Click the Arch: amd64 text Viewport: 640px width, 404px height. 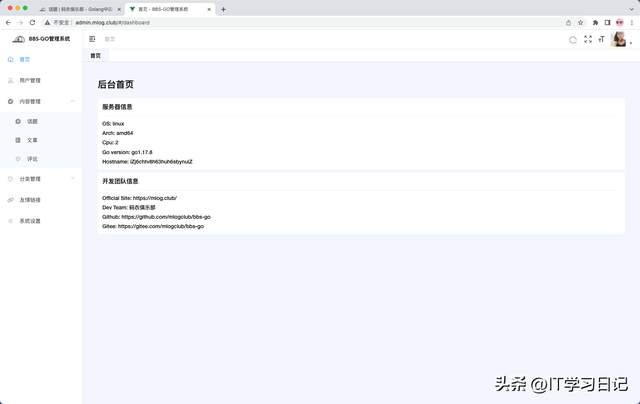[118, 133]
